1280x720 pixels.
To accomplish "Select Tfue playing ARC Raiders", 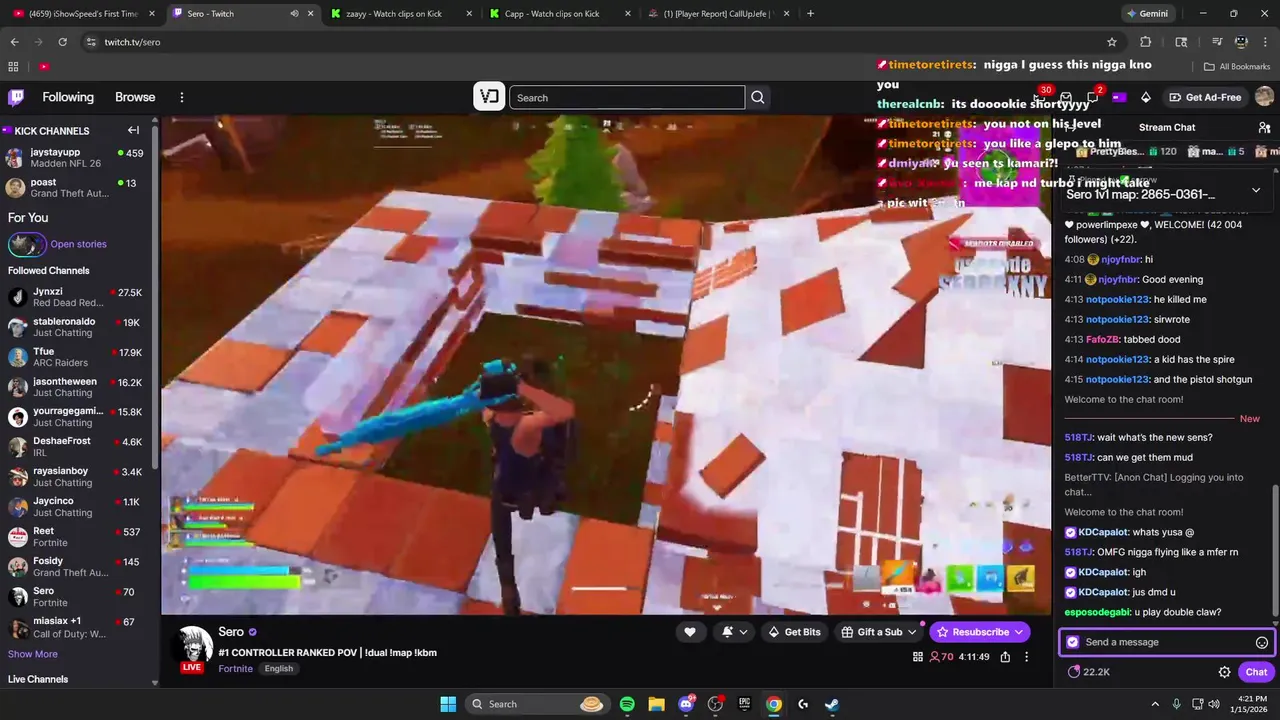I will pos(76,357).
